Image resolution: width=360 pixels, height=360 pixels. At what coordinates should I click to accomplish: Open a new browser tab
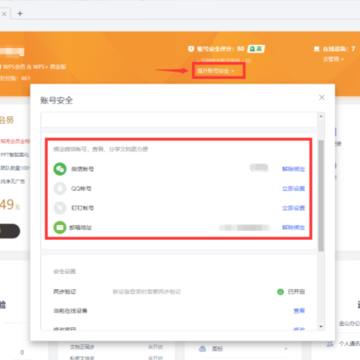pyautogui.click(x=20, y=14)
